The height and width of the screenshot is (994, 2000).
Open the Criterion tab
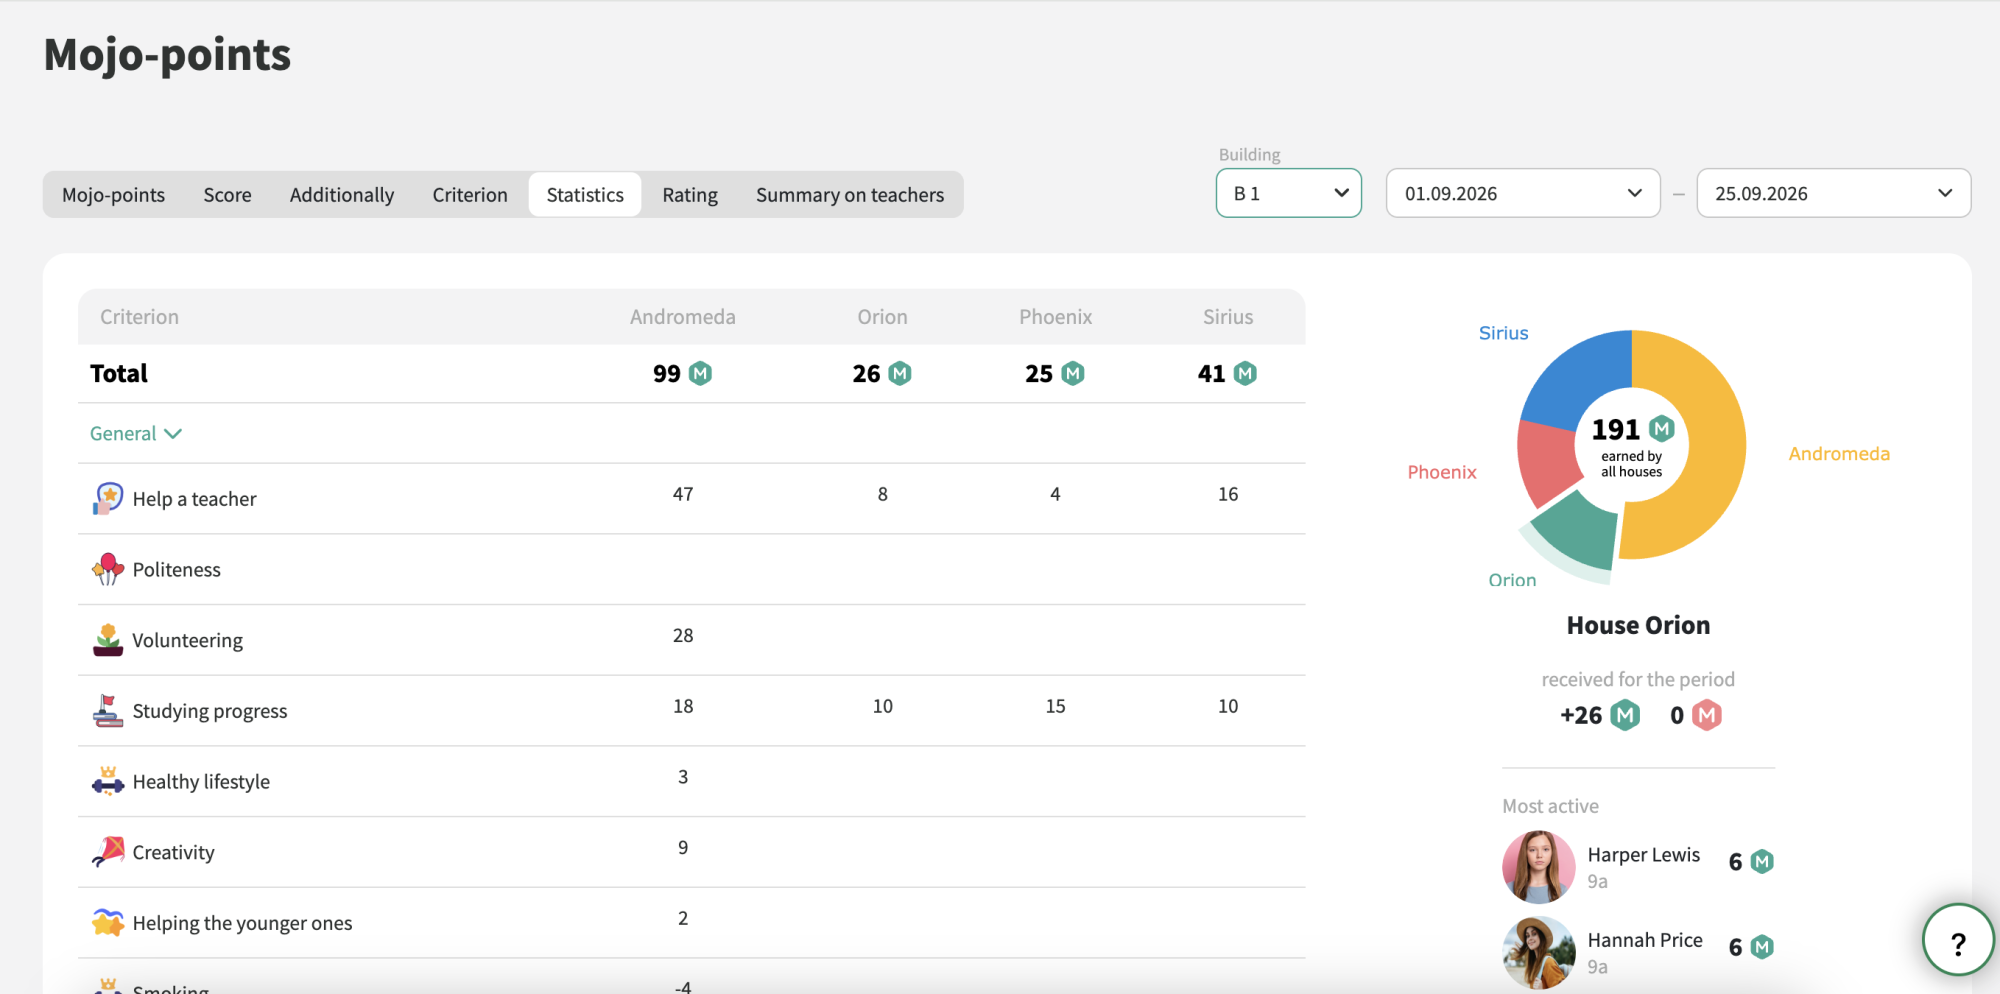pos(470,195)
